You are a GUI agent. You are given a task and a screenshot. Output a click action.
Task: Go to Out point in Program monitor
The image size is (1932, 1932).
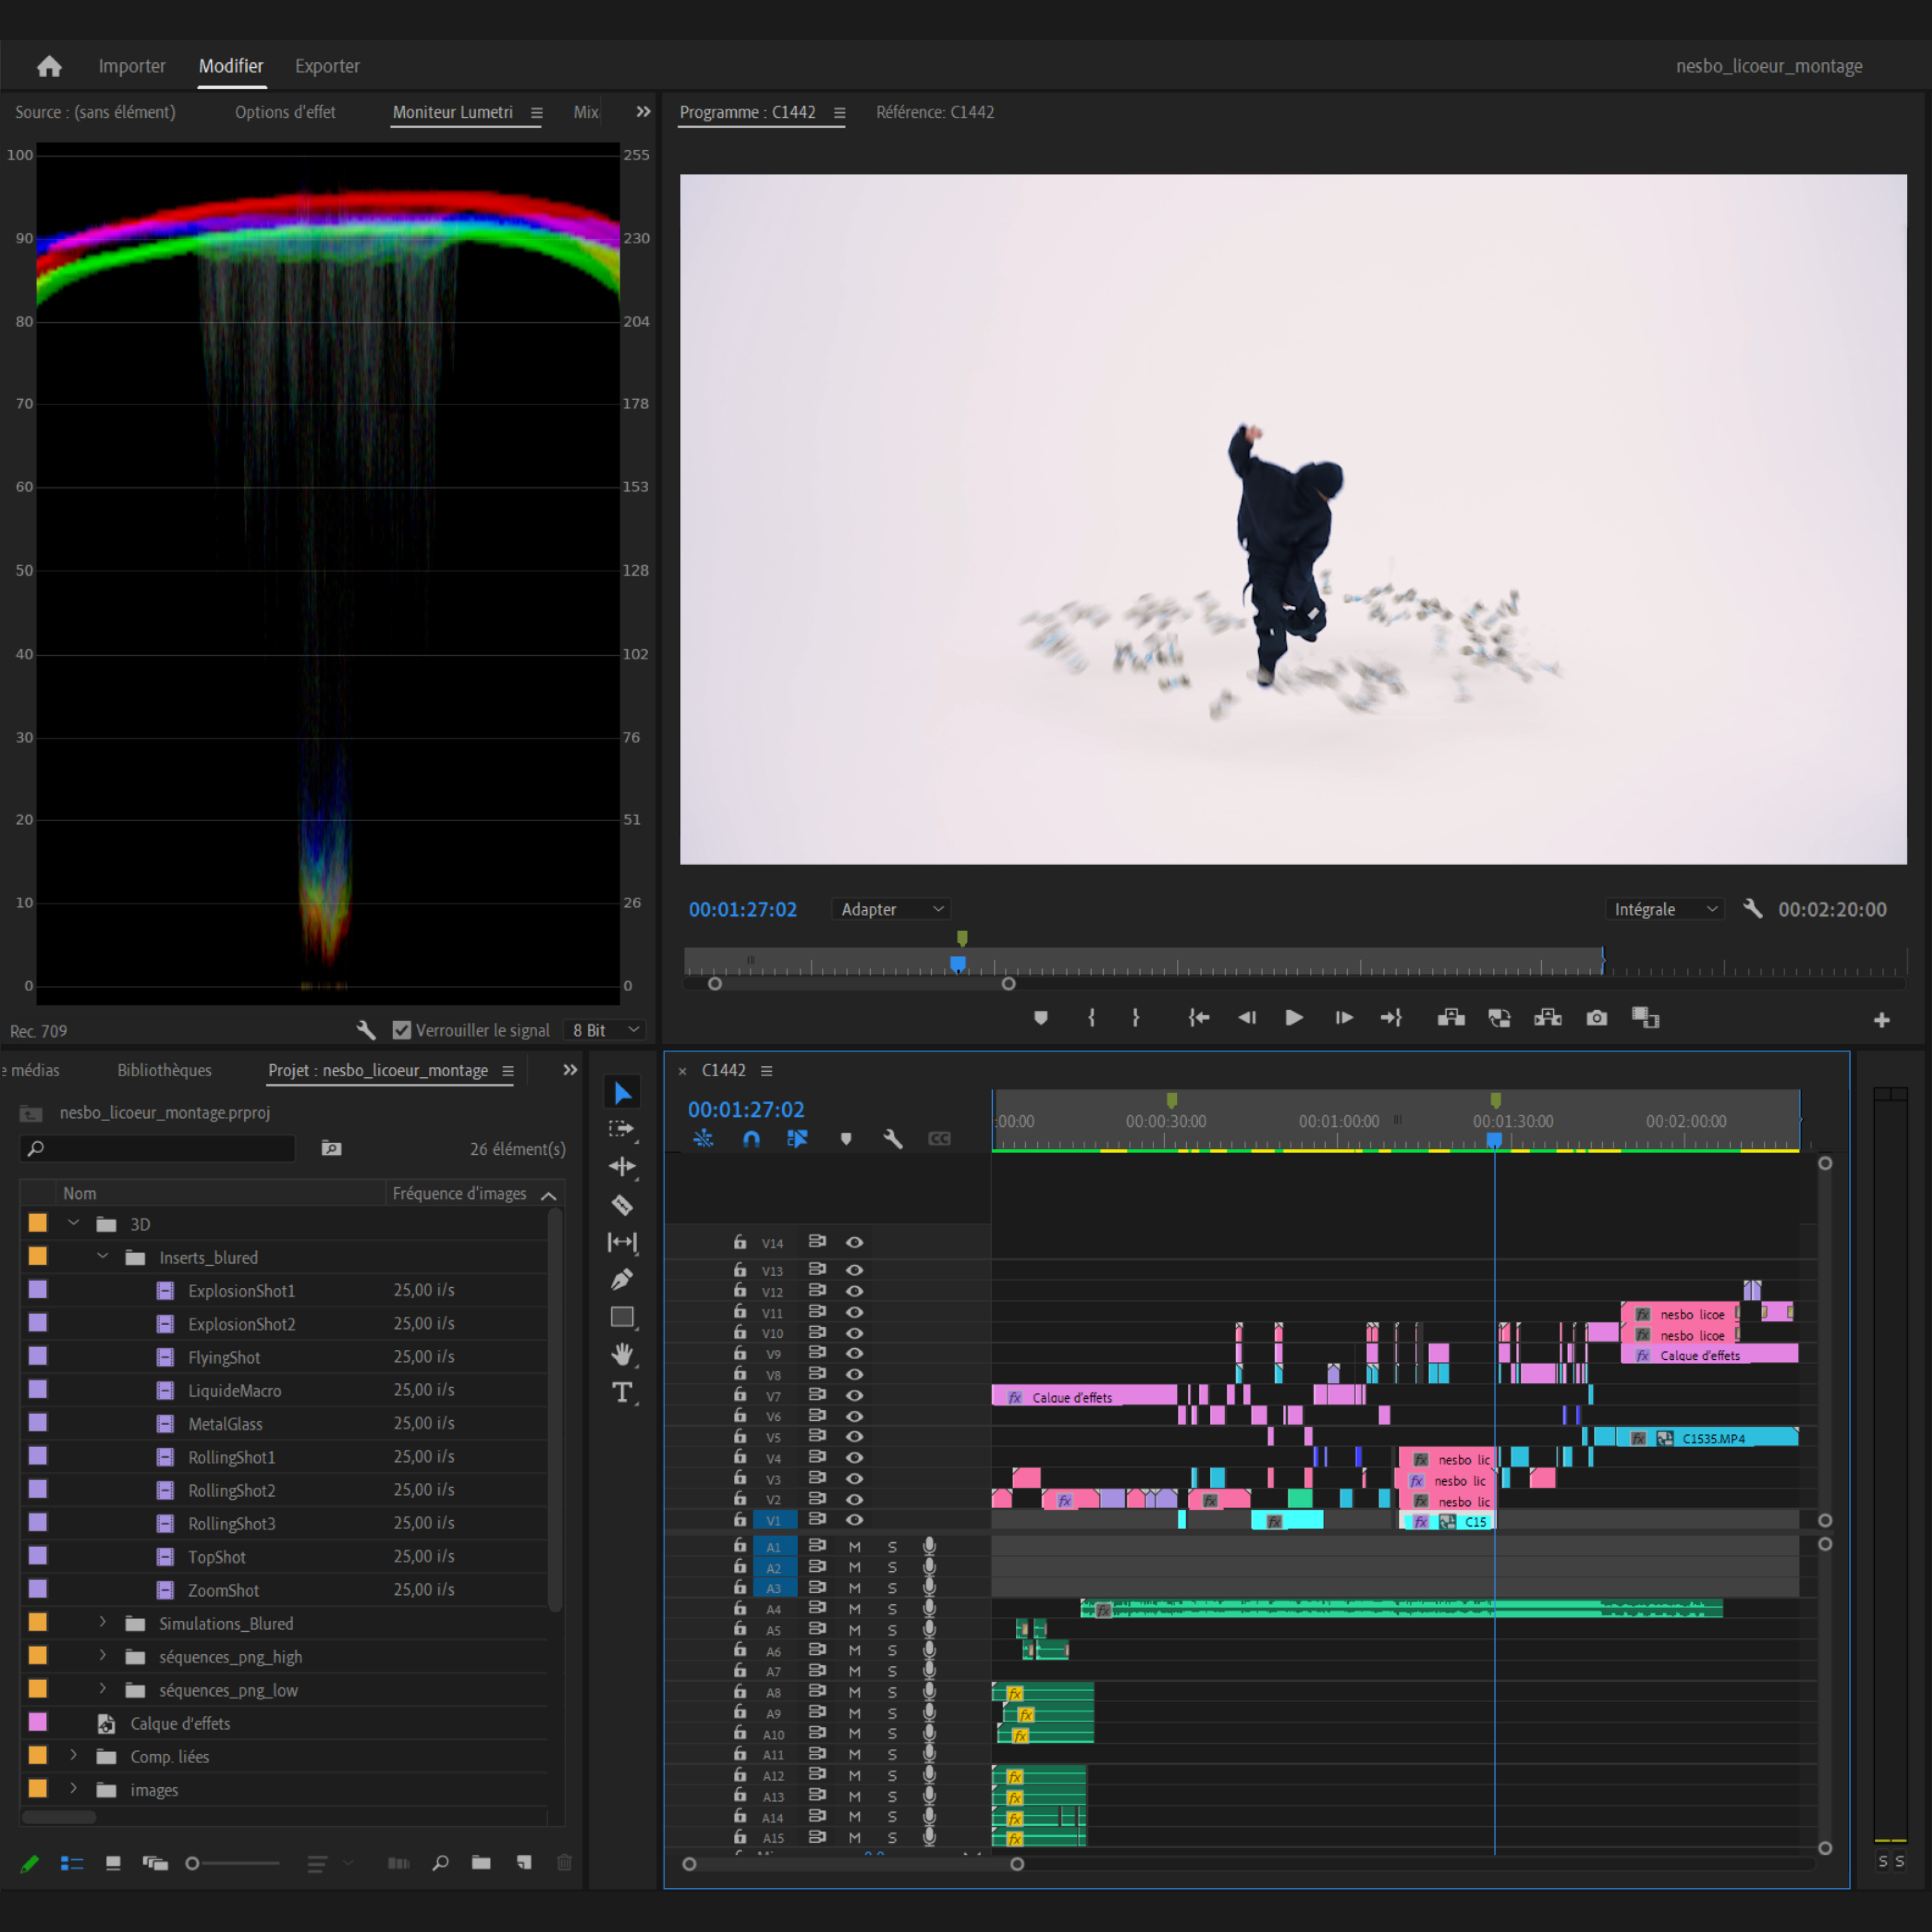coord(1391,1018)
